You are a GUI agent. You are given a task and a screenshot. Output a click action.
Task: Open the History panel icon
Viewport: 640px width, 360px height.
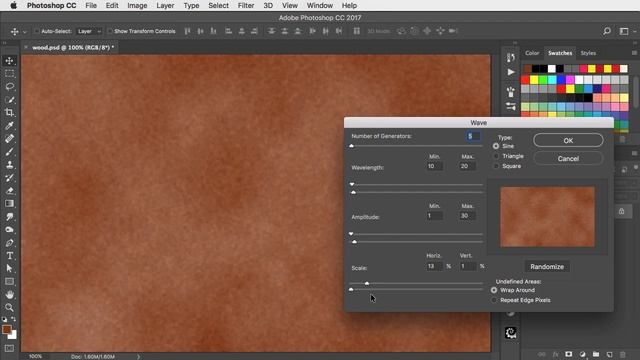point(511,58)
